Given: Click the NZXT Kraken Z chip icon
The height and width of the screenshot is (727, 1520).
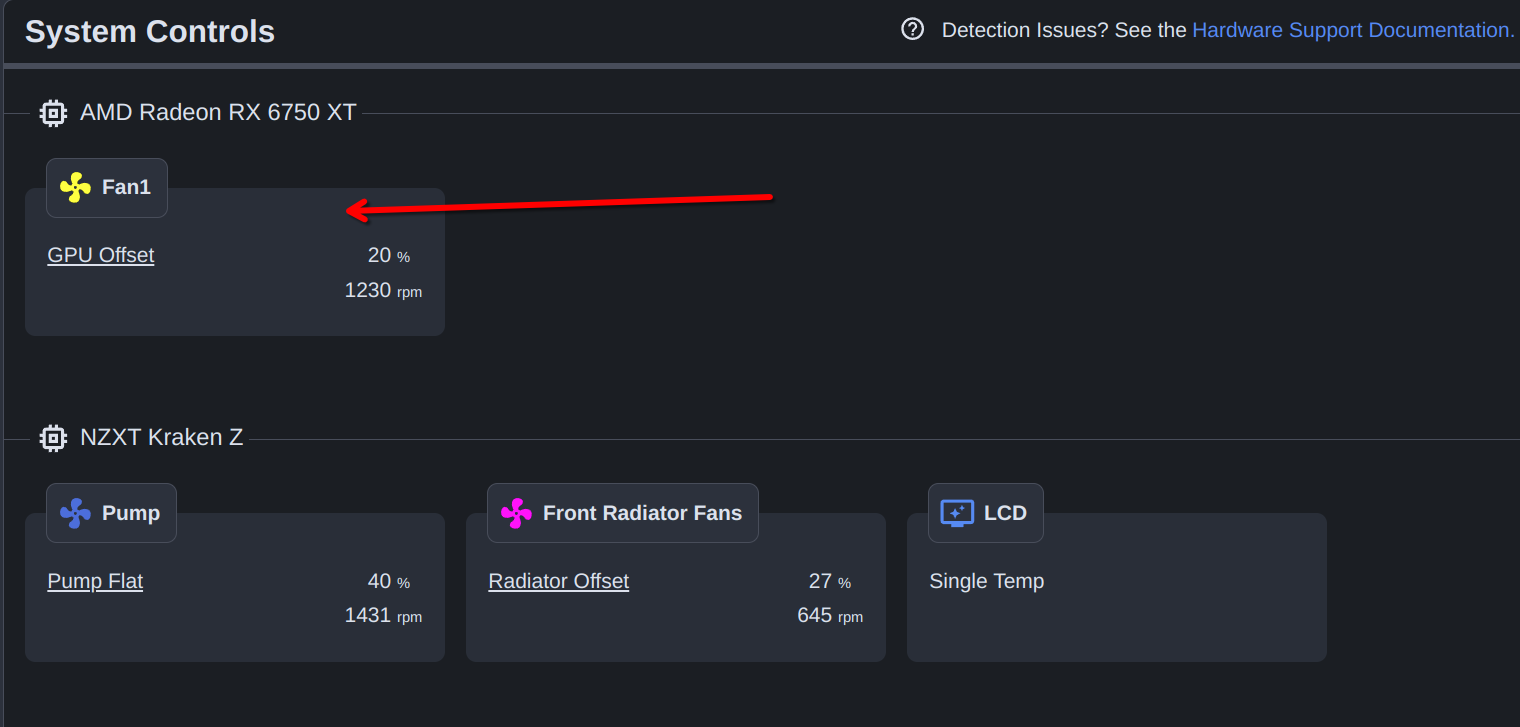Looking at the screenshot, I should 53,438.
